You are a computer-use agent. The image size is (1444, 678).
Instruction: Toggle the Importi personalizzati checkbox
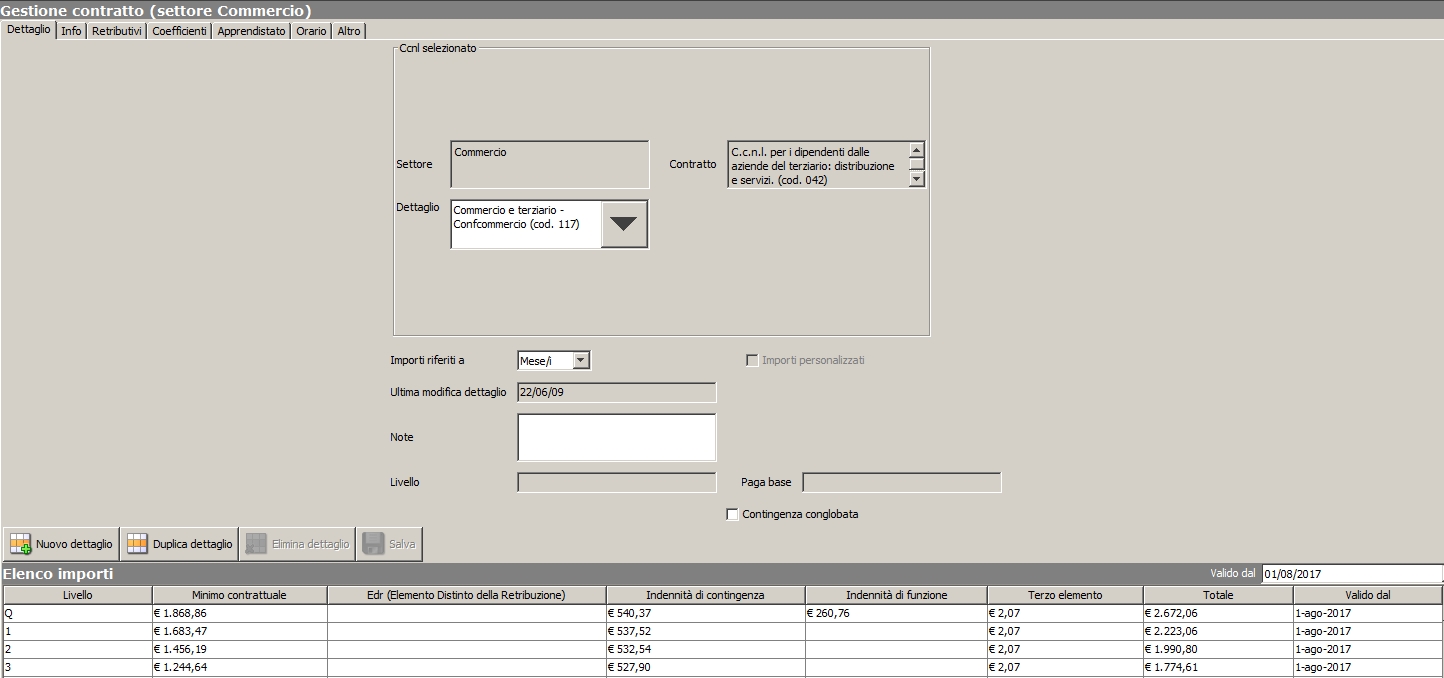coord(752,360)
